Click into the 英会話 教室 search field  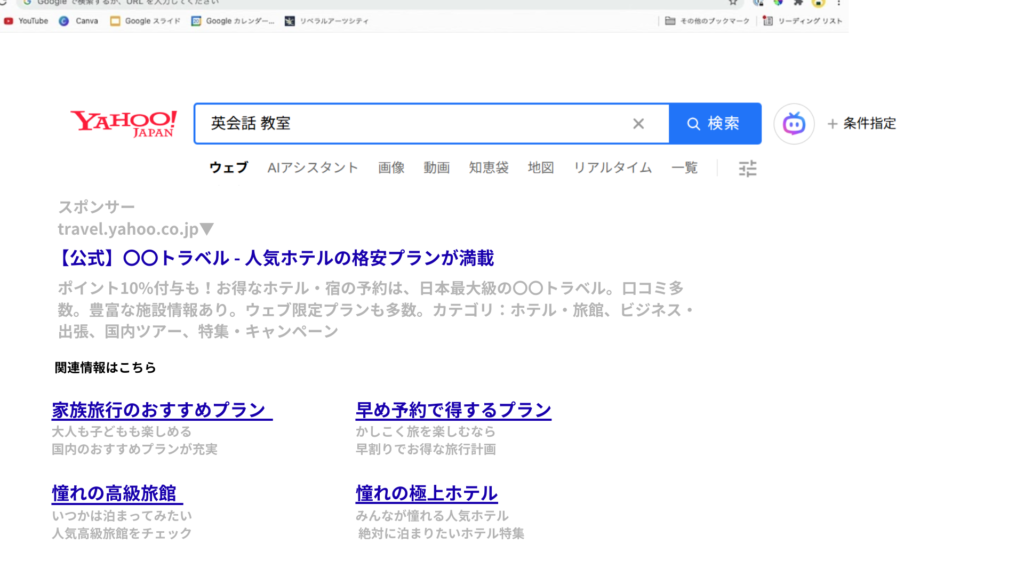[410, 124]
